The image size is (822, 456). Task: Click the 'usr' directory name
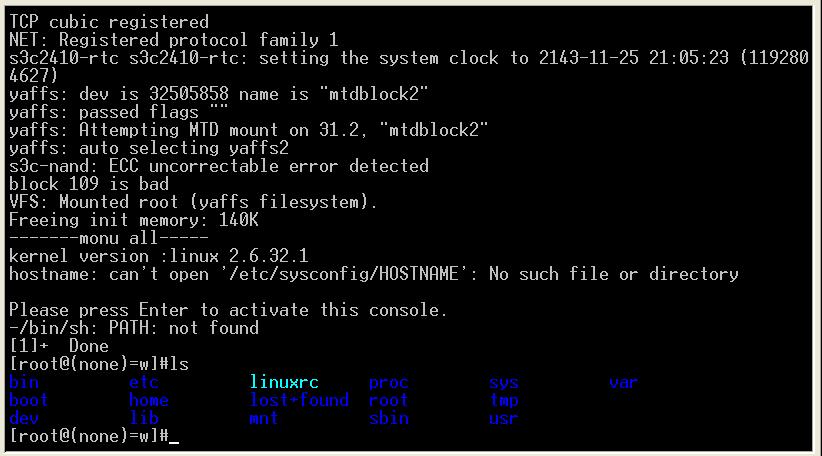tap(503, 418)
